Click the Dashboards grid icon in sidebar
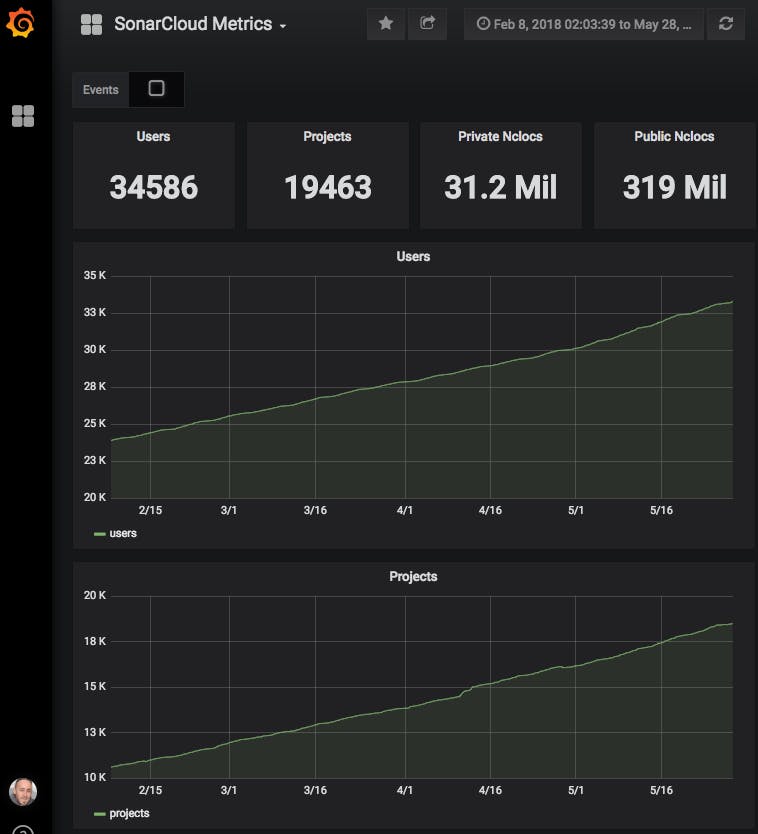Screen dimensions: 758x834 [x=23, y=116]
